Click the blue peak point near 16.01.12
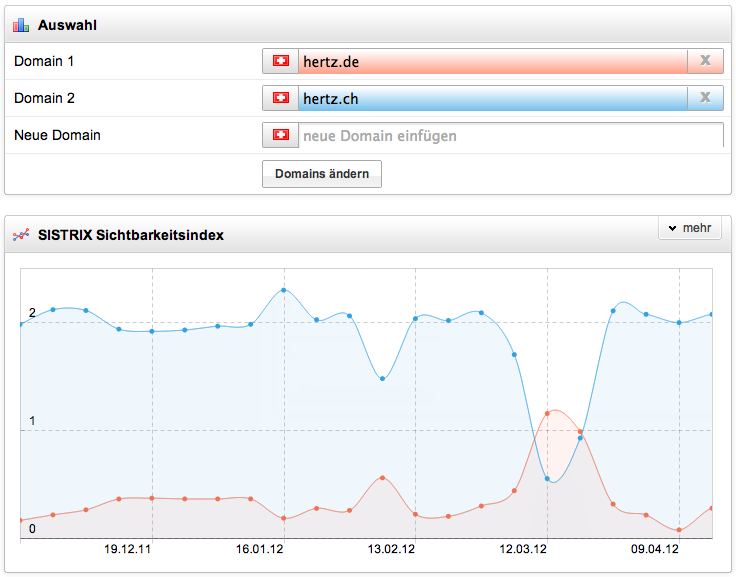Screen dimensions: 736x577 pos(284,290)
